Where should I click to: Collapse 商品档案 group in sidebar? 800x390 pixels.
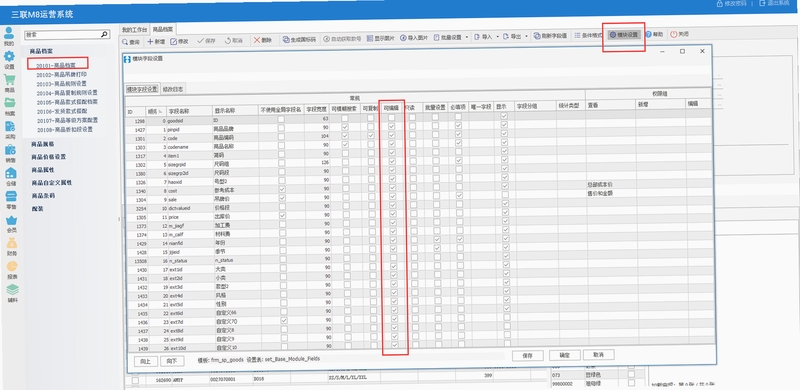click(41, 51)
